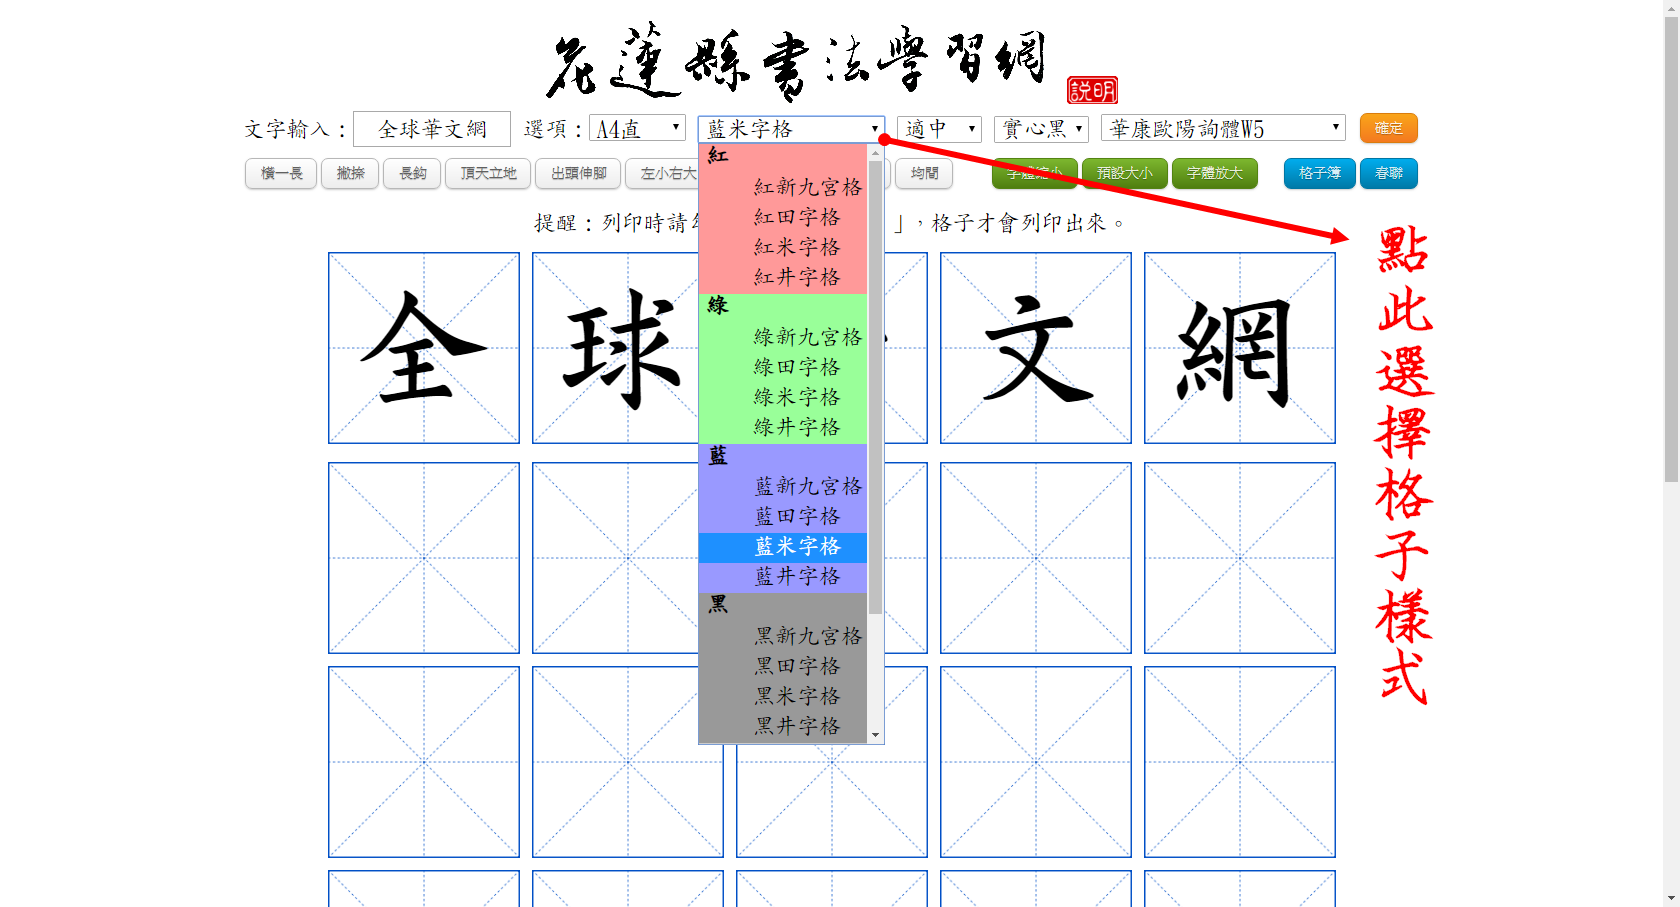
Task: Open the 適中 size dropdown
Action: tap(938, 128)
